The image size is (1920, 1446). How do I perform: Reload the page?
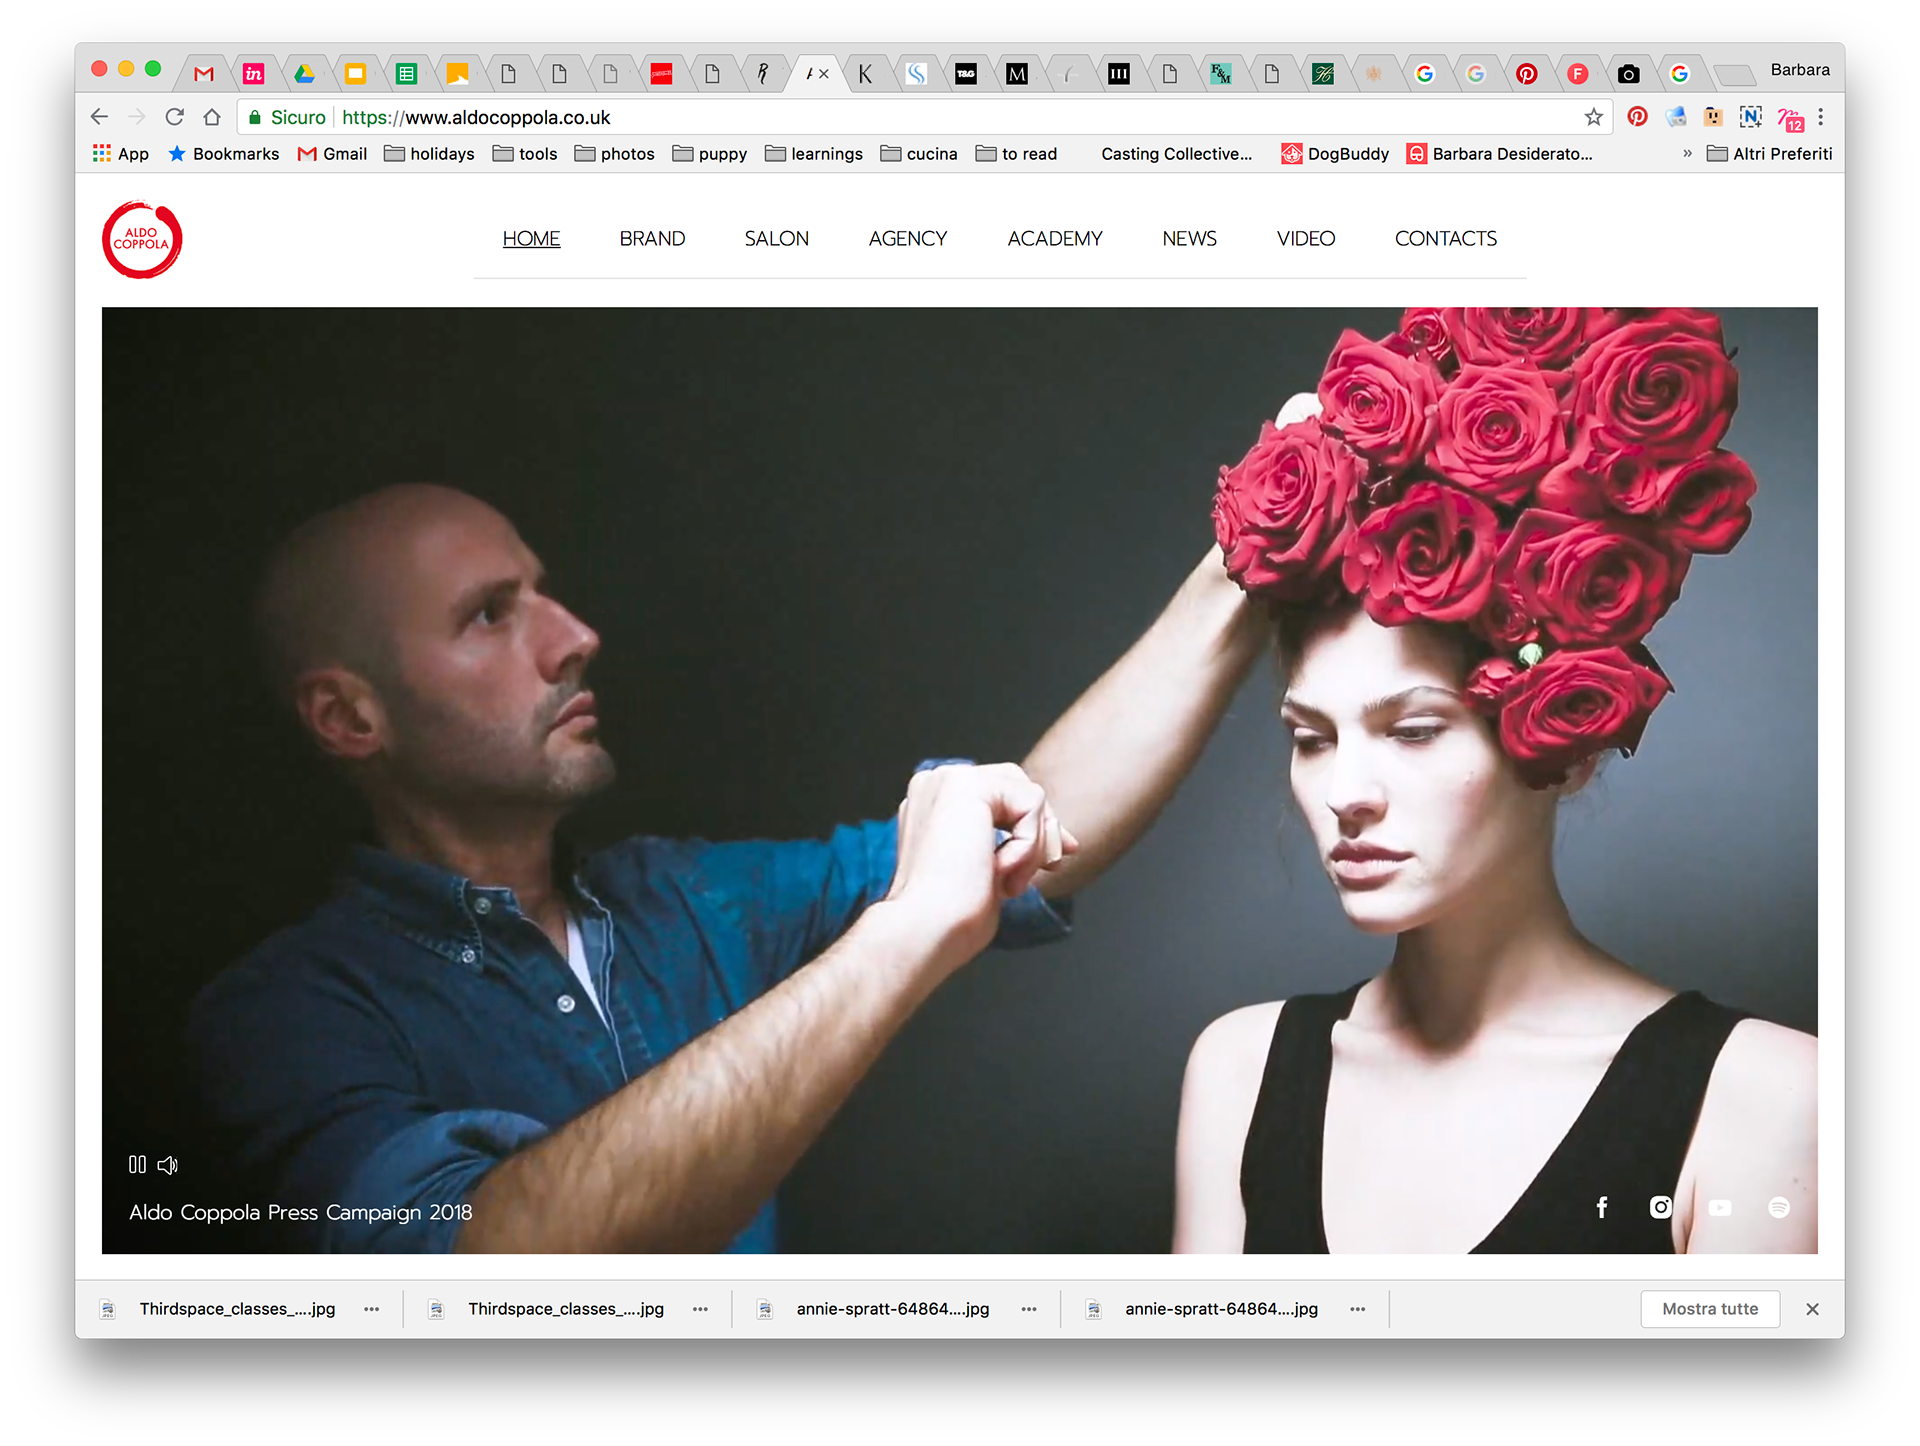point(175,117)
